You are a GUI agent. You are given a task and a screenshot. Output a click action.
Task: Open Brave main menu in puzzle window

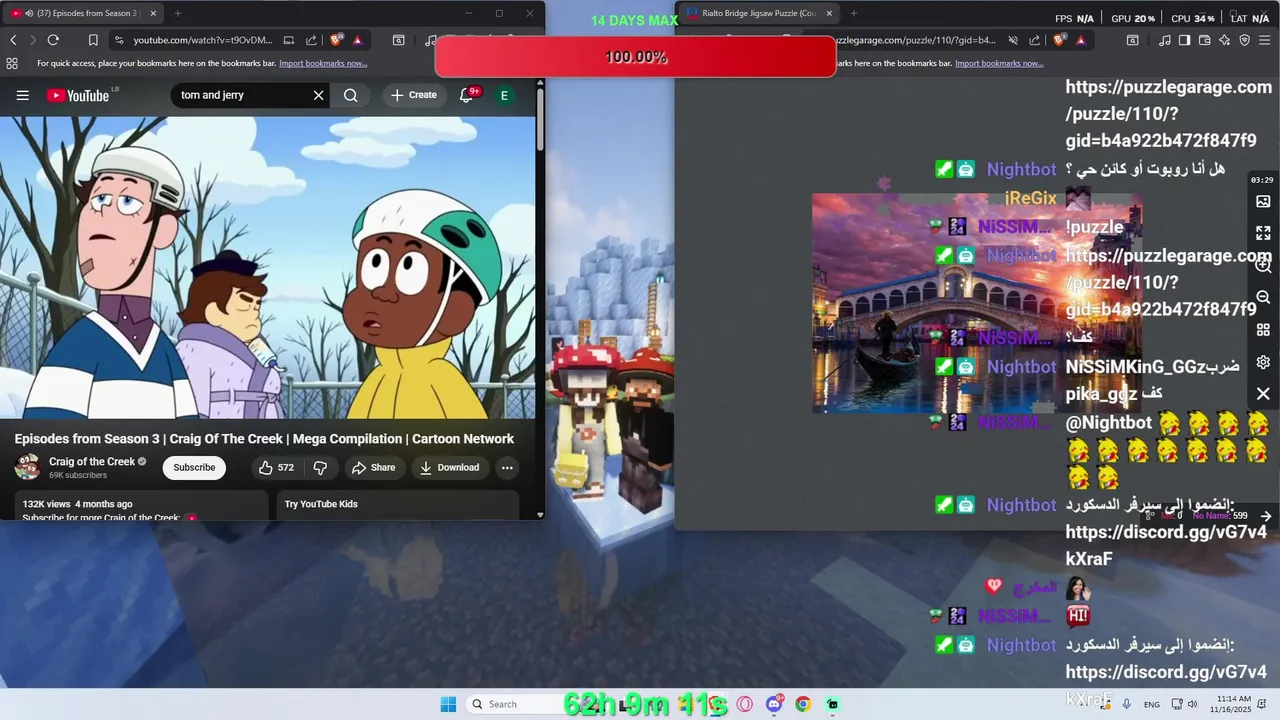pos(1263,40)
